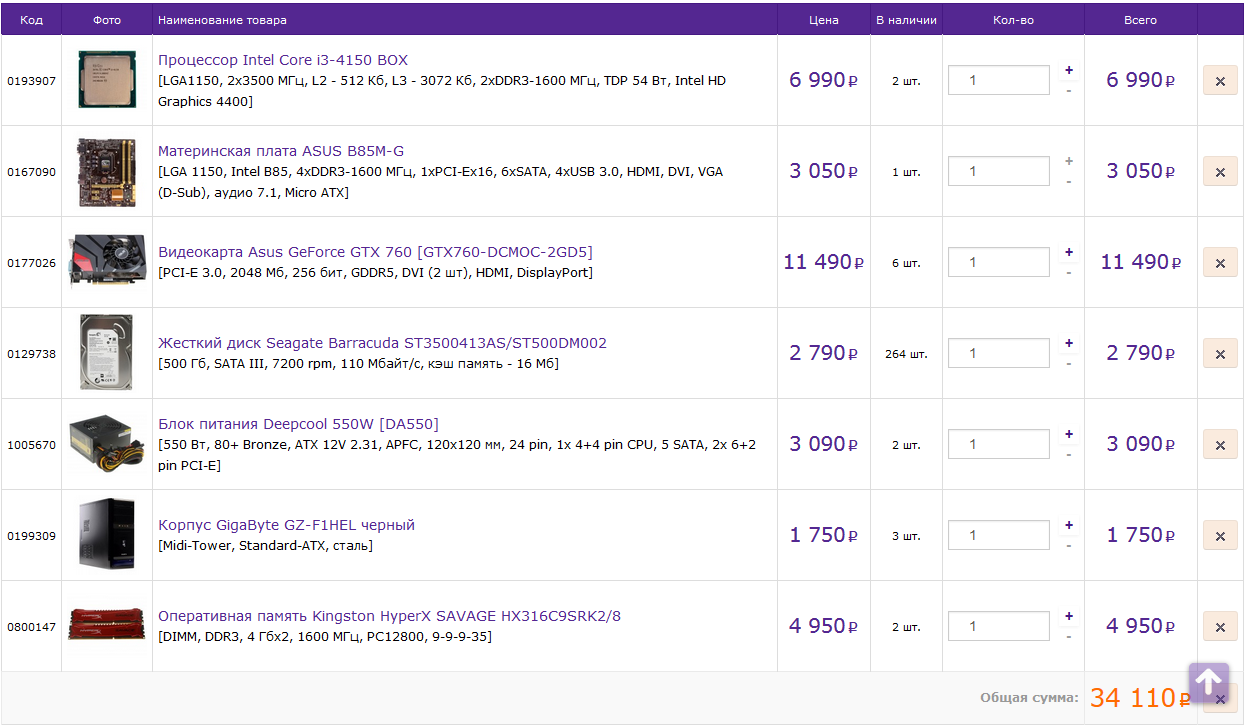Open Корпус GigaByte GZ-F1HEL product page
The height and width of the screenshot is (727, 1245).
pyautogui.click(x=286, y=525)
